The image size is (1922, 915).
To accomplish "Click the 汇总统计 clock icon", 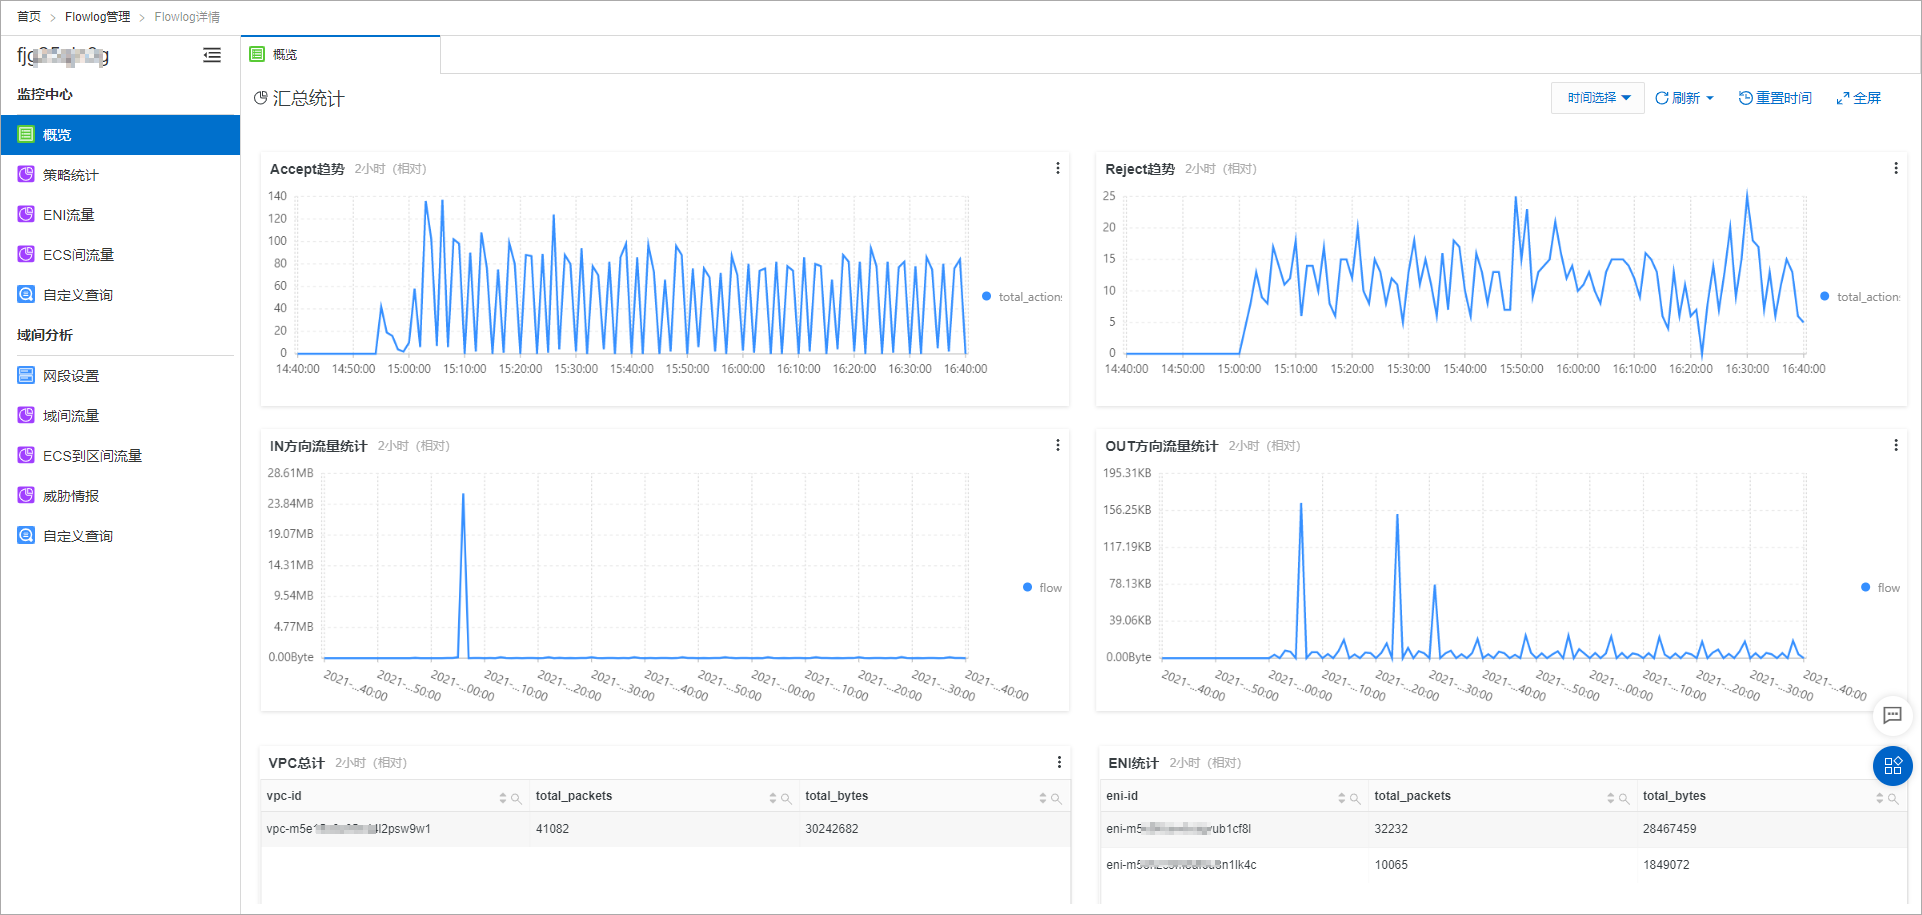I will 260,98.
